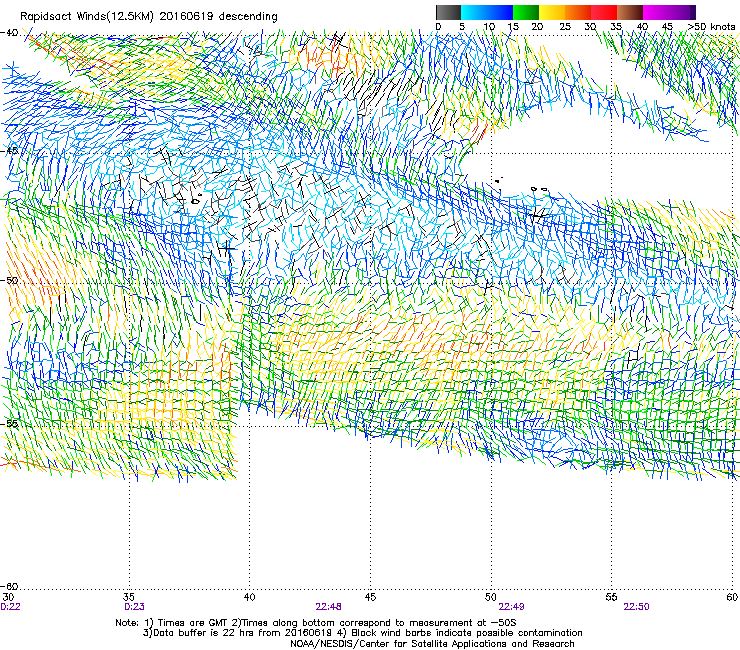Click the '0' label under the color legend
Viewport: 740px width, 650px height.
point(438,27)
